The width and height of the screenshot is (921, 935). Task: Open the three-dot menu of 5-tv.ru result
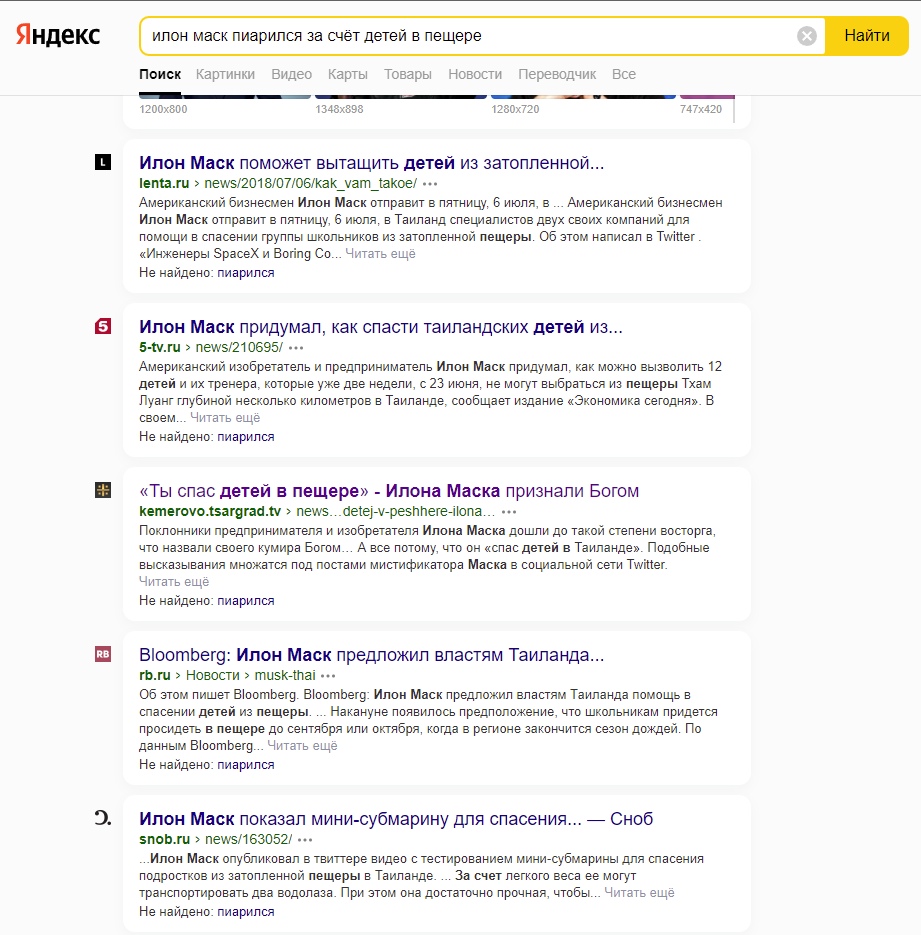pyautogui.click(x=296, y=348)
